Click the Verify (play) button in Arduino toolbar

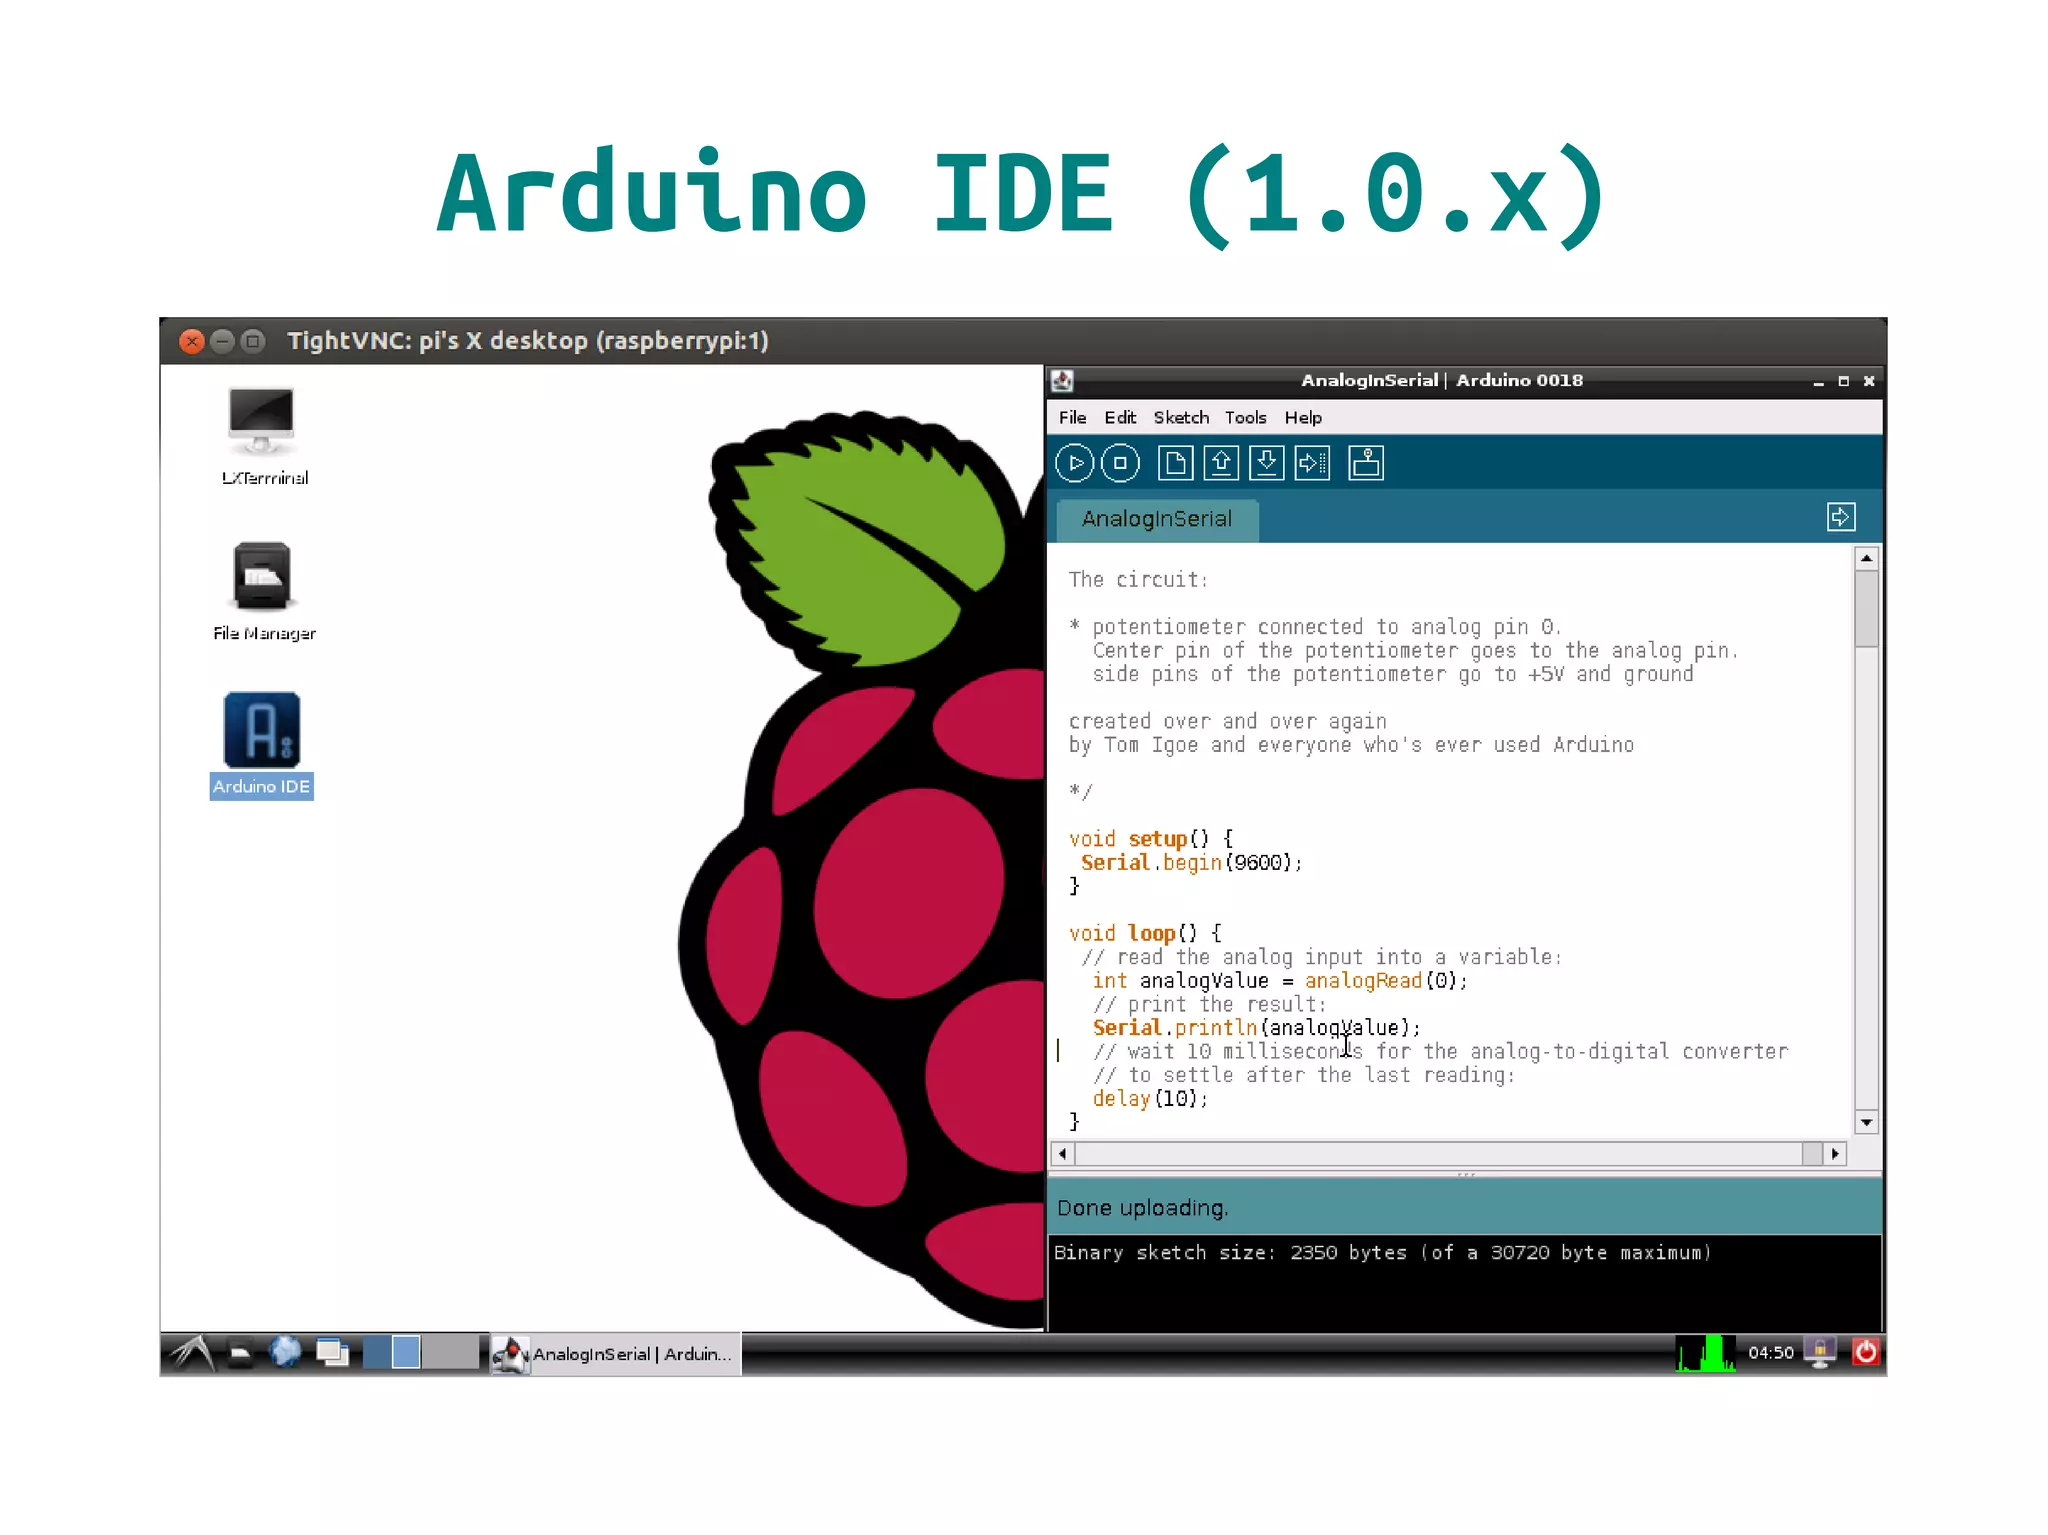(x=1075, y=463)
